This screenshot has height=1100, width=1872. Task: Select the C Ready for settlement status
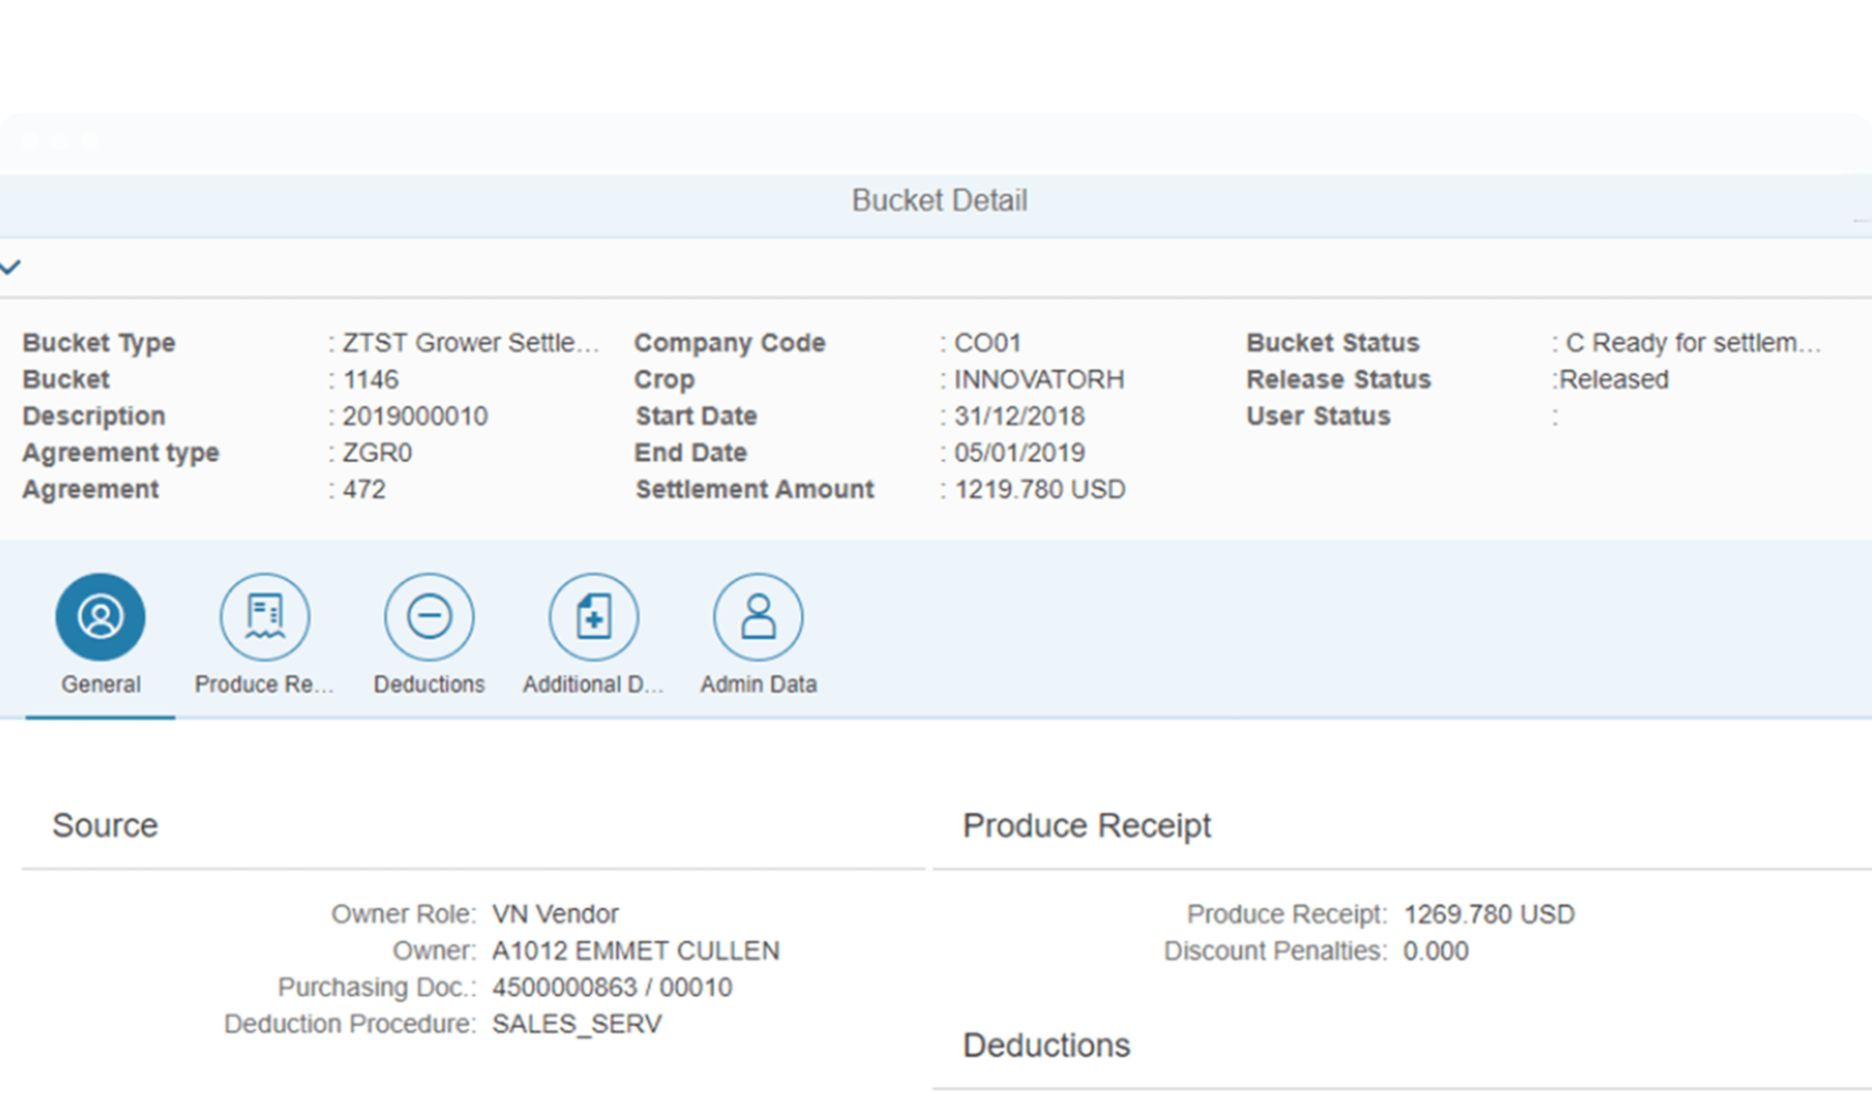1690,342
